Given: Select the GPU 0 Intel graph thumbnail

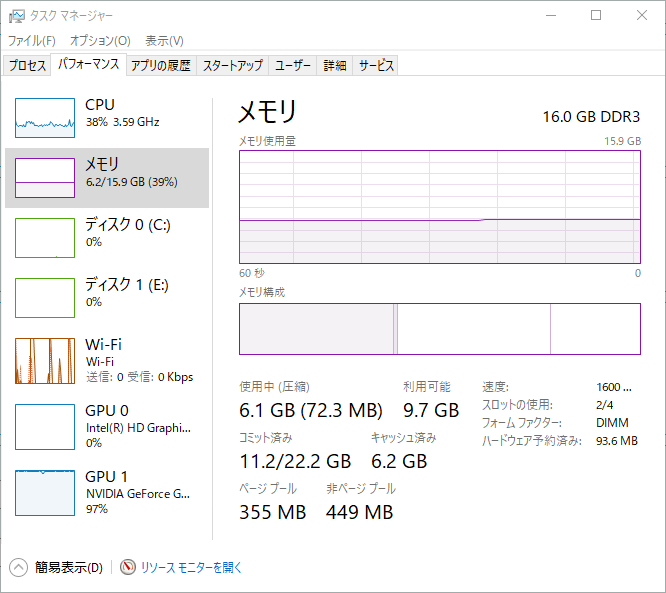Looking at the screenshot, I should click(45, 427).
